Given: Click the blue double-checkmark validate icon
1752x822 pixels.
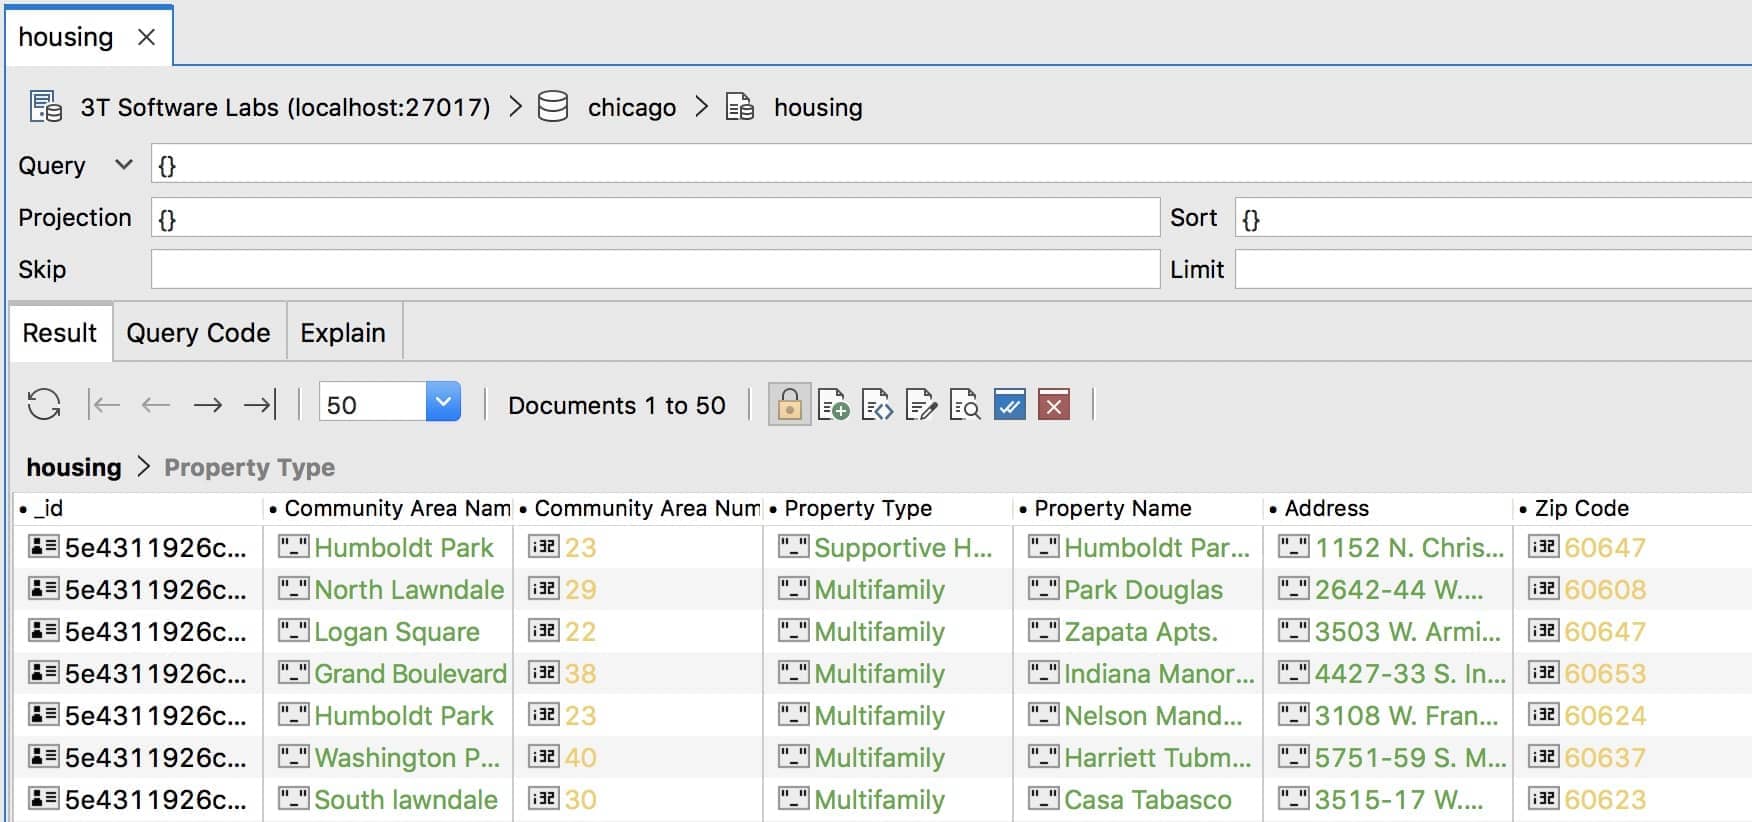Looking at the screenshot, I should pos(1010,405).
